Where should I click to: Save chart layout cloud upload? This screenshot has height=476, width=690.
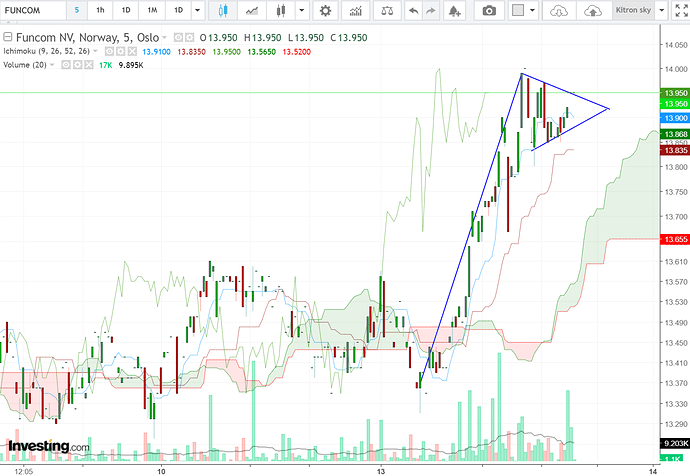coord(593,10)
